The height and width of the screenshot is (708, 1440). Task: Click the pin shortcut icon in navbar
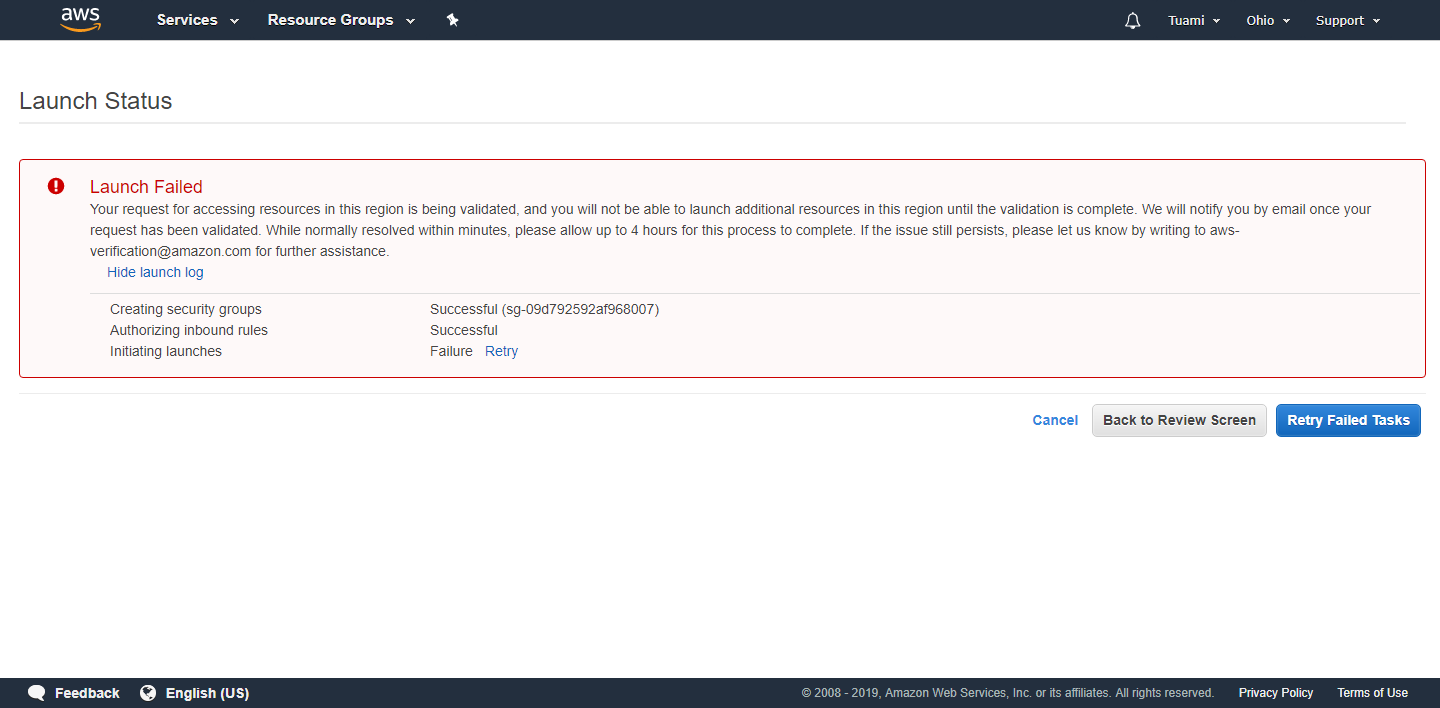(x=452, y=20)
